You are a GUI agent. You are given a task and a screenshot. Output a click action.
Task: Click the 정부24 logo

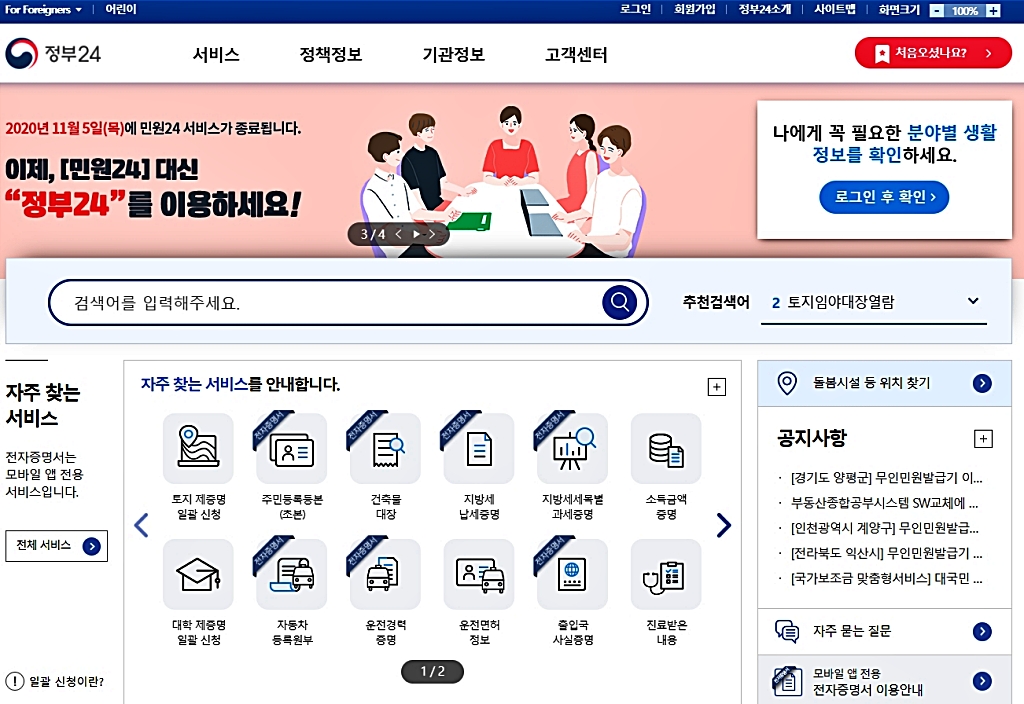[53, 54]
